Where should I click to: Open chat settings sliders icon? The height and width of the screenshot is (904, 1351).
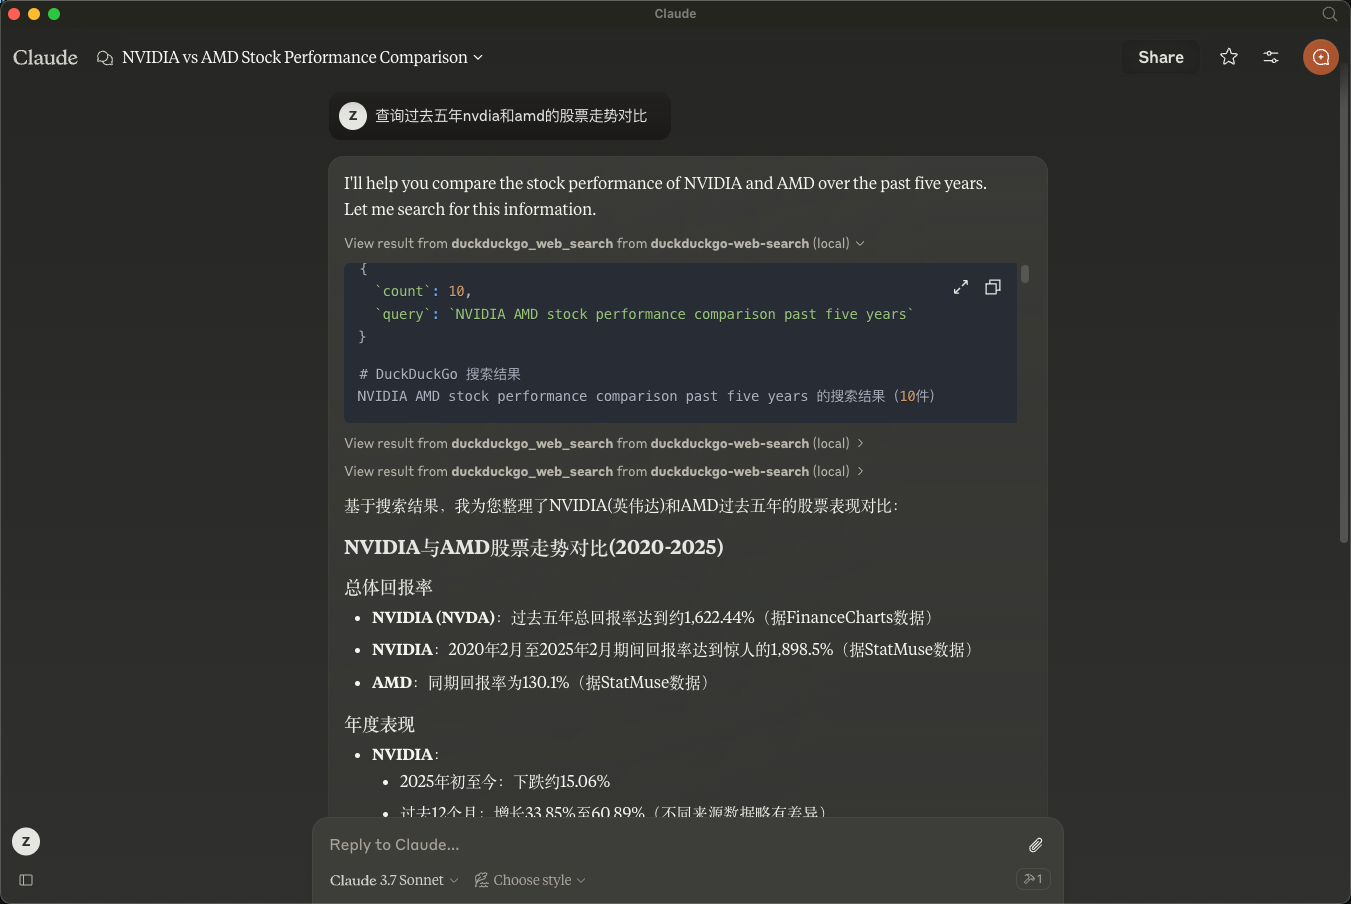(x=1271, y=57)
